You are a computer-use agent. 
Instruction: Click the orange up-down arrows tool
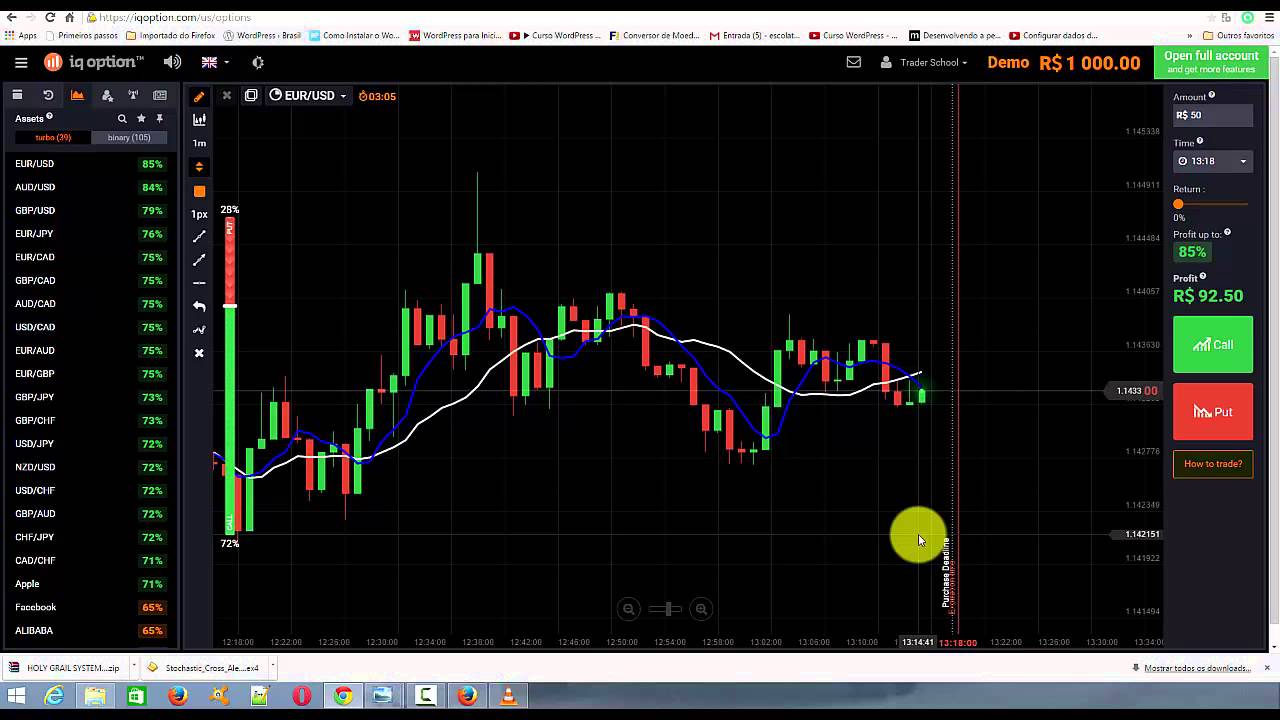(199, 167)
